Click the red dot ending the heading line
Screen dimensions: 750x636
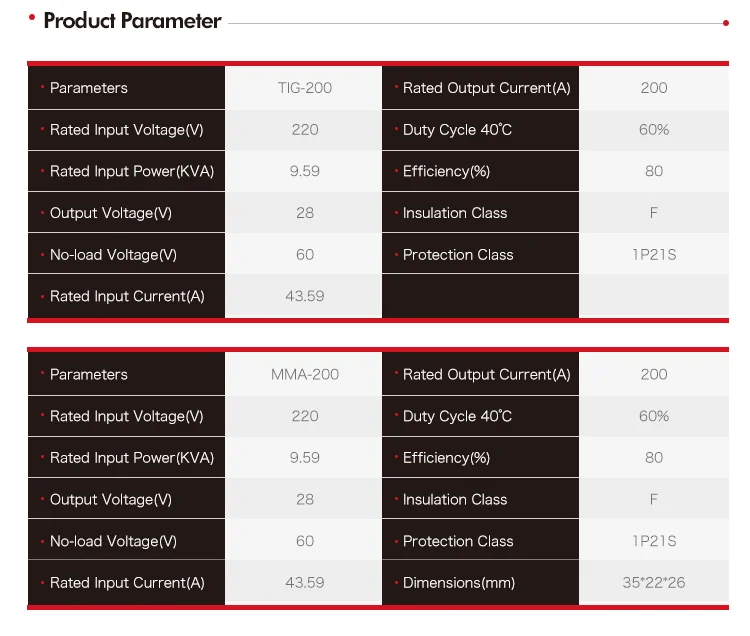tap(725, 21)
